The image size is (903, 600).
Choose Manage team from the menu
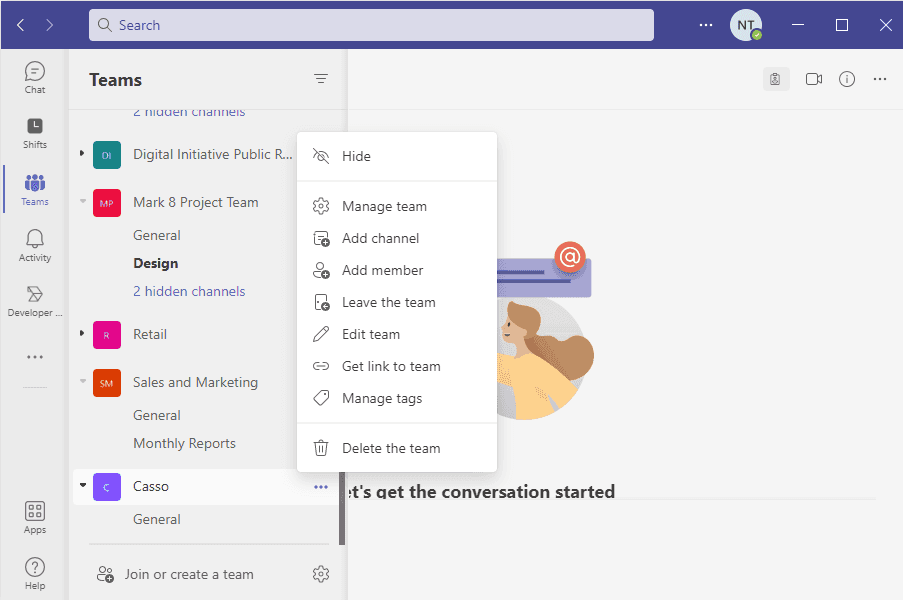coord(397,206)
